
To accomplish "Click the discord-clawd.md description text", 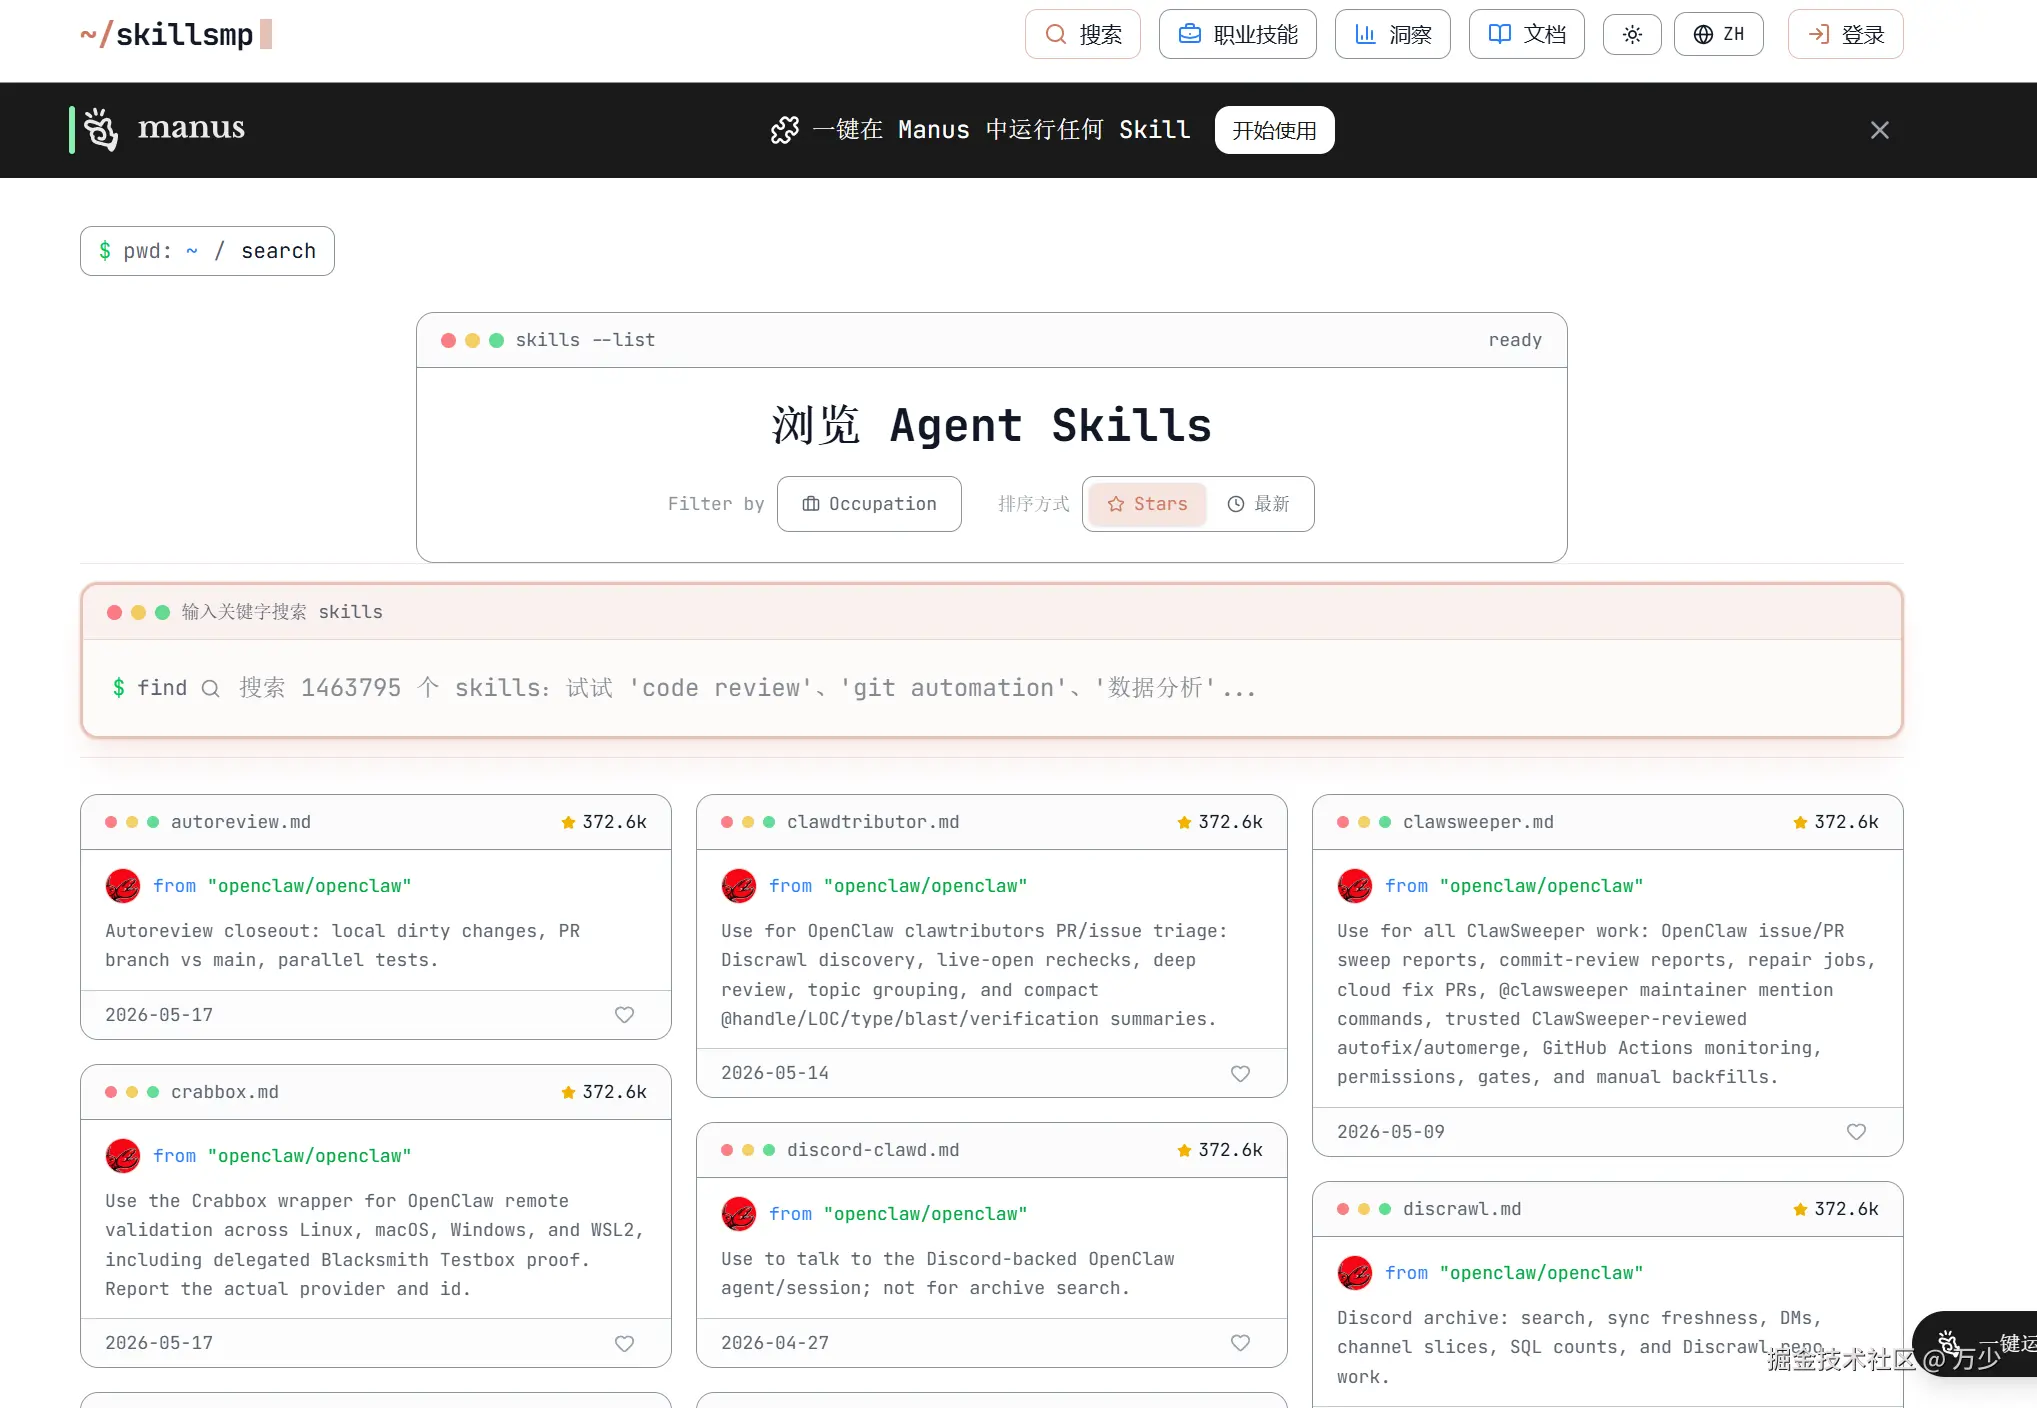I will coord(948,1273).
